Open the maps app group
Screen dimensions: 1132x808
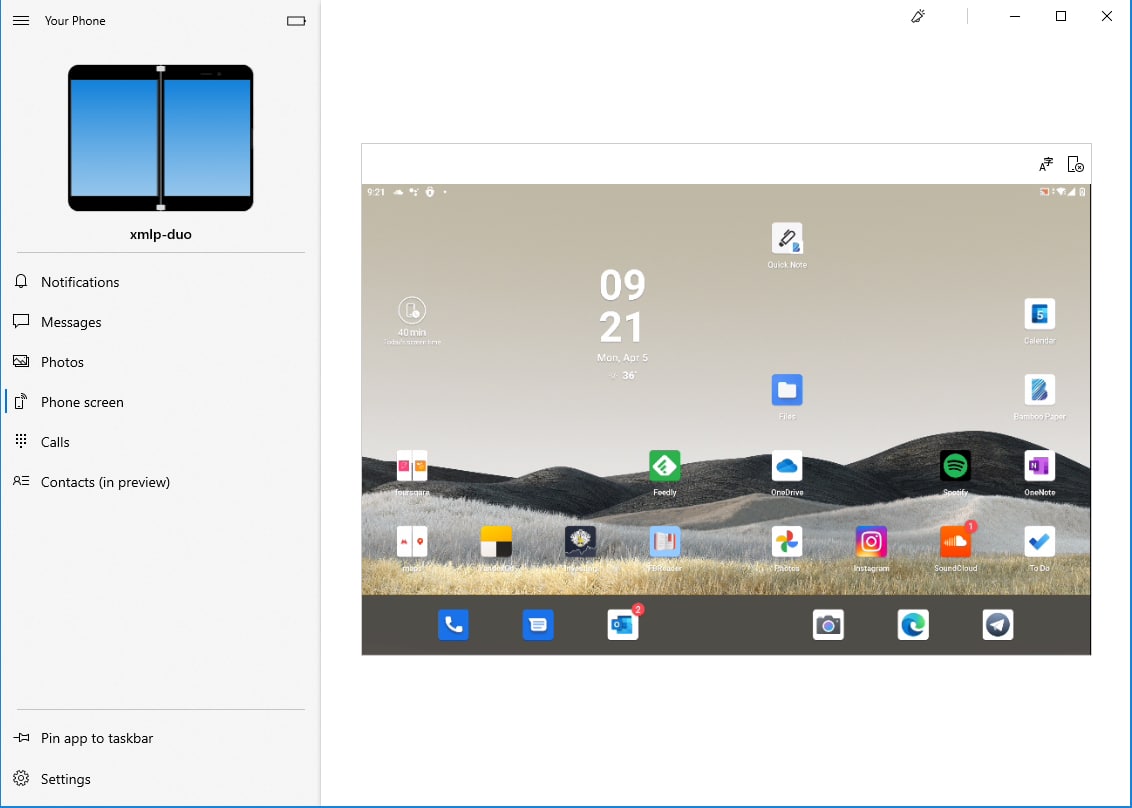click(412, 549)
